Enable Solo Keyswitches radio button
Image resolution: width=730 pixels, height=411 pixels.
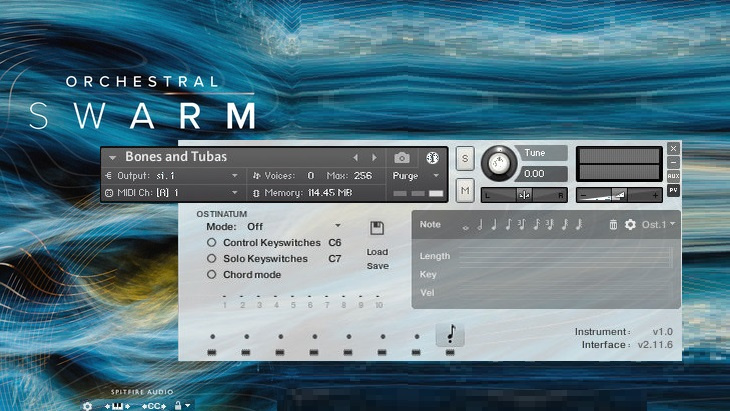(x=211, y=258)
